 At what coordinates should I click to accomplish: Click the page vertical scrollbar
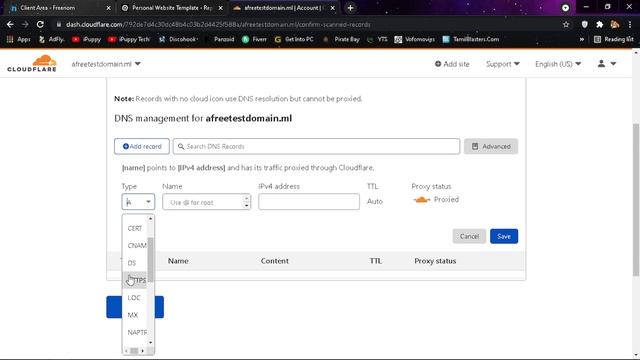(x=636, y=200)
